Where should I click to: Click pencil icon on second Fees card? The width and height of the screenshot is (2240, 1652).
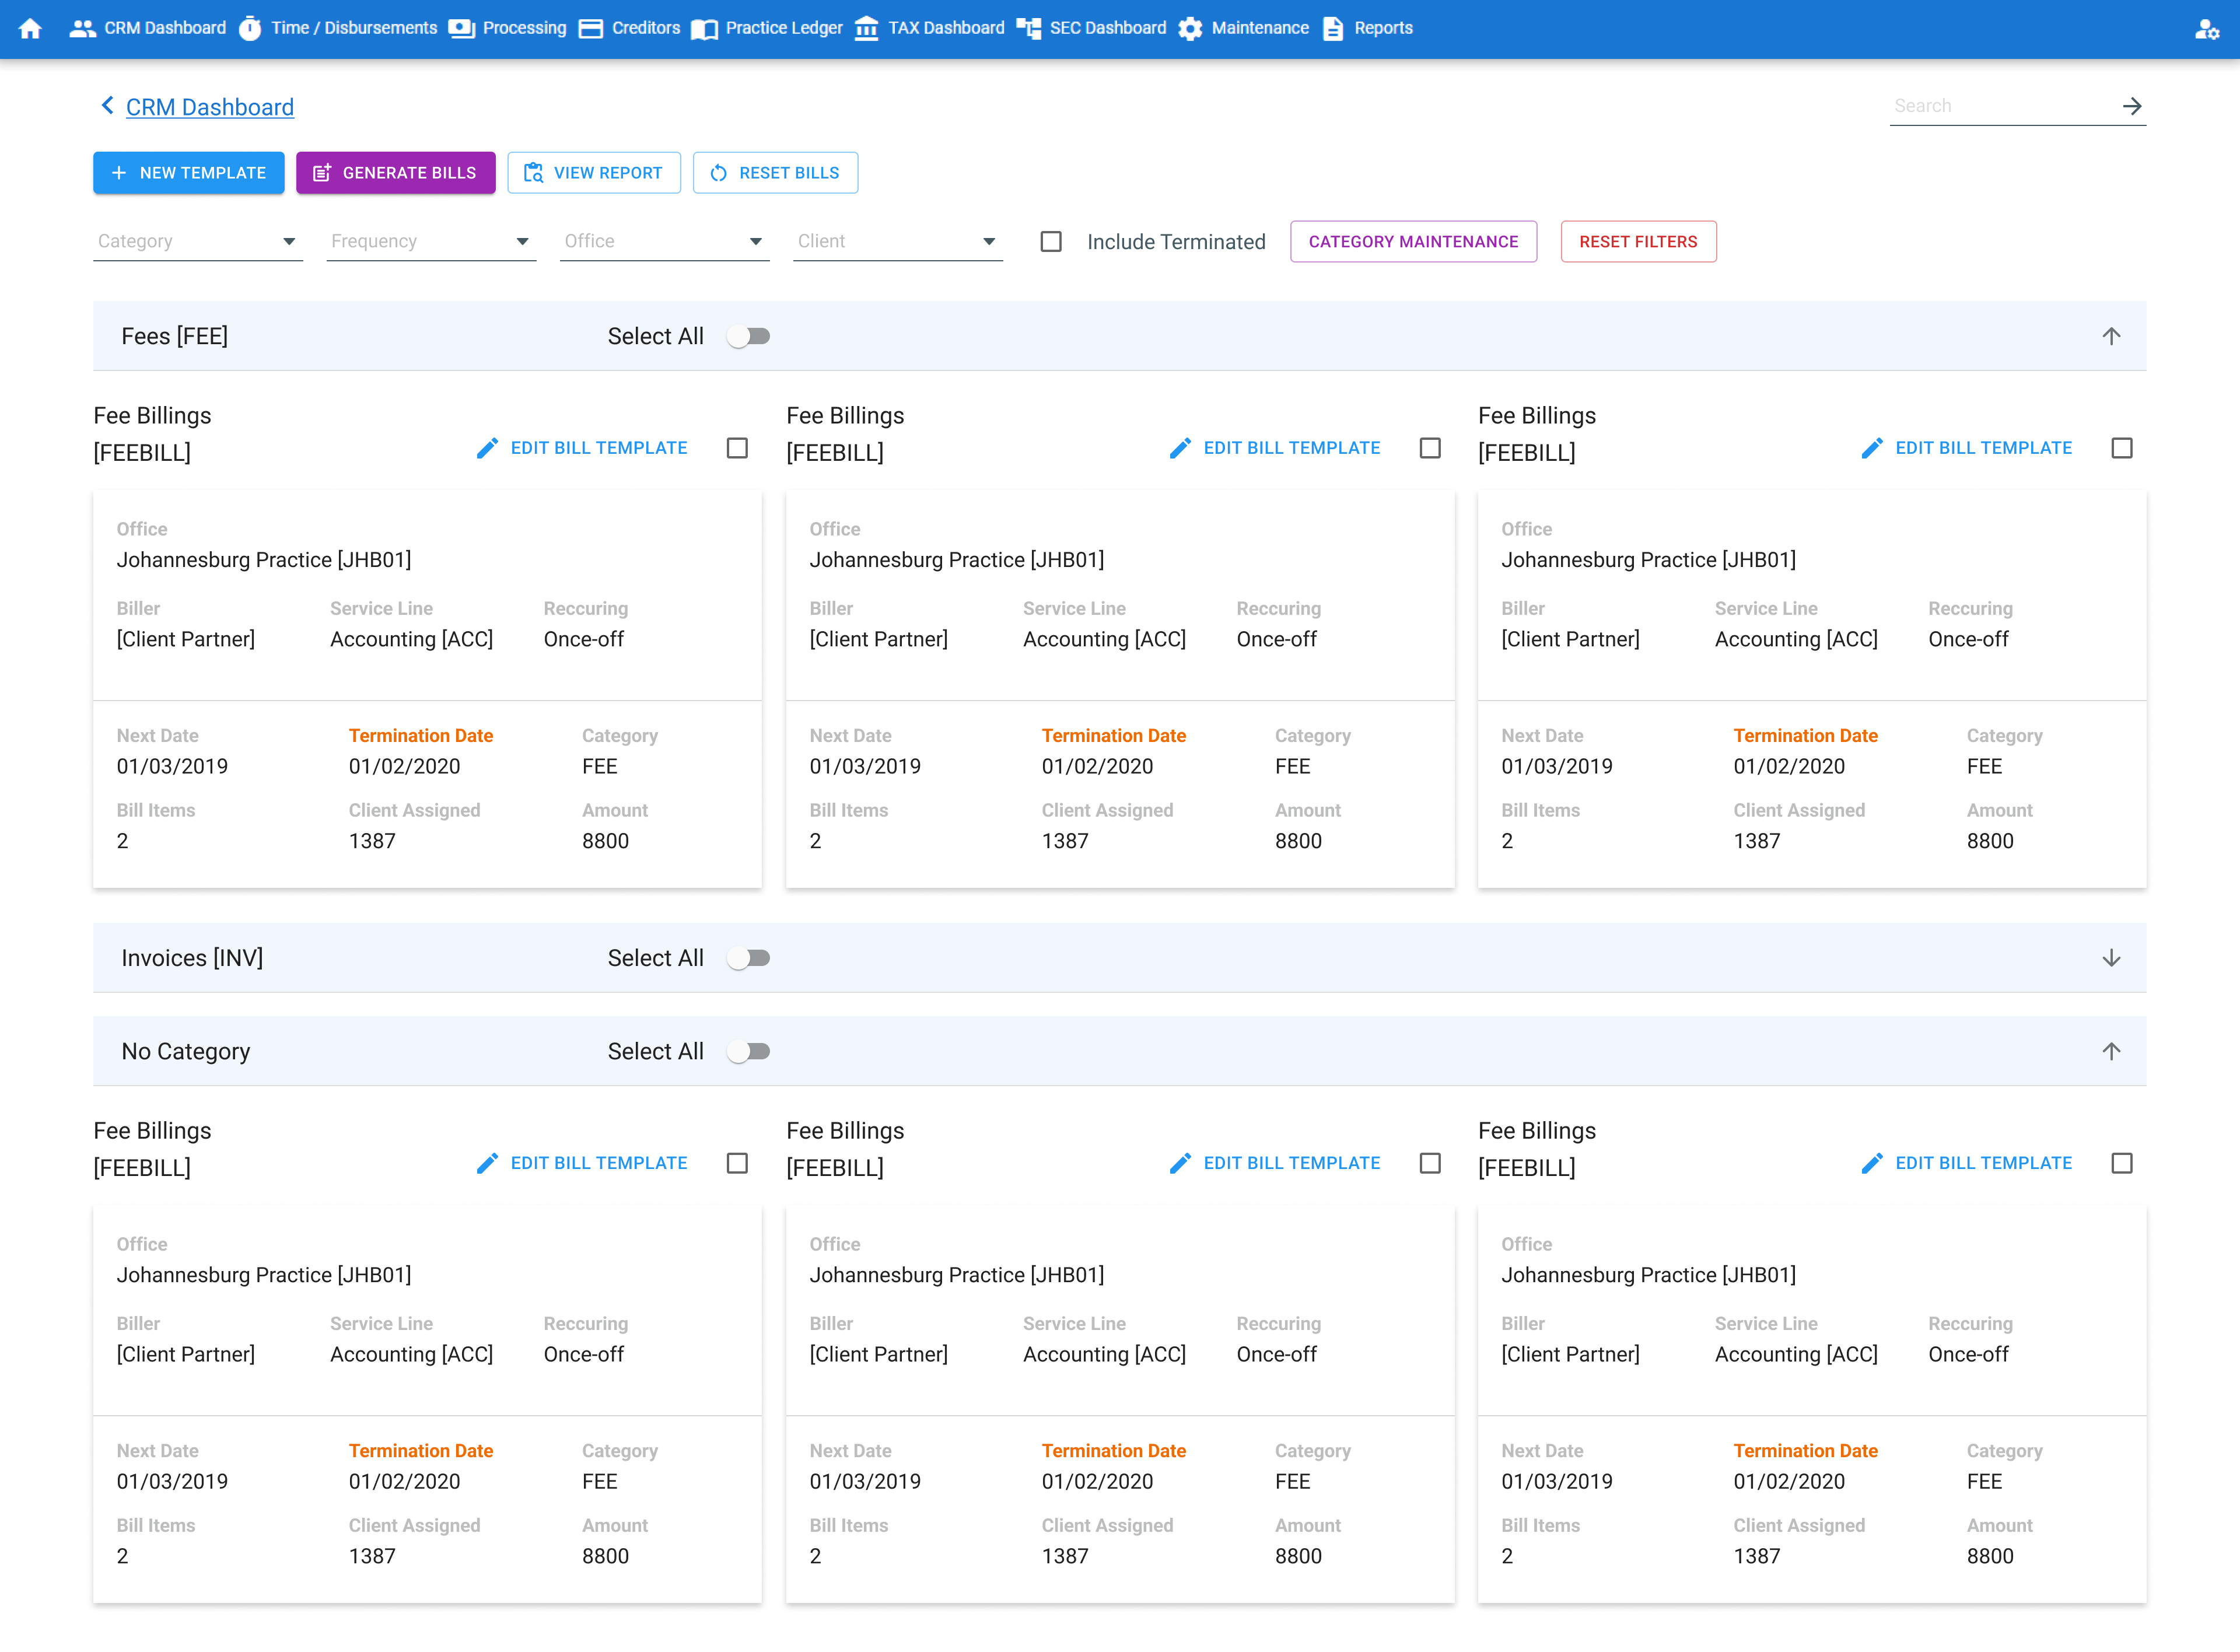[1180, 448]
